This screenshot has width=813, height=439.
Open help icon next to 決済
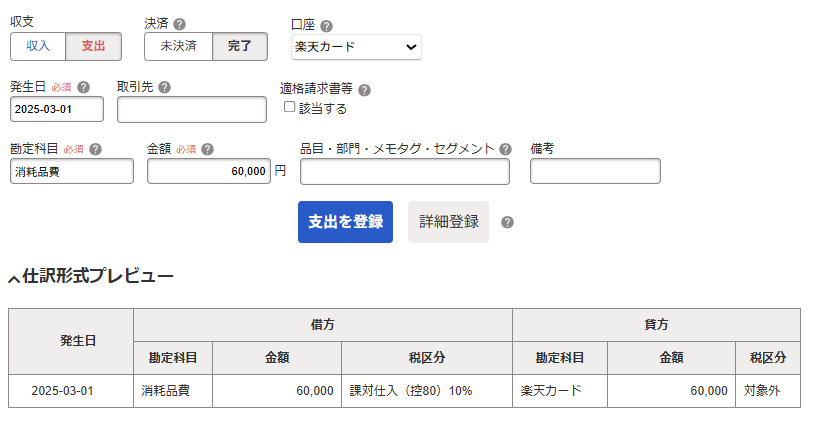click(x=179, y=24)
